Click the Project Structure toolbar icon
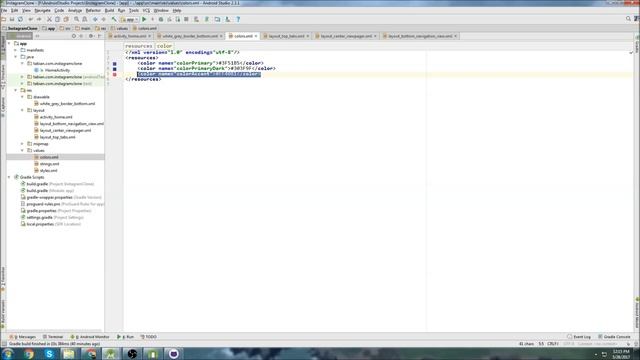The image size is (640, 360). click(217, 19)
